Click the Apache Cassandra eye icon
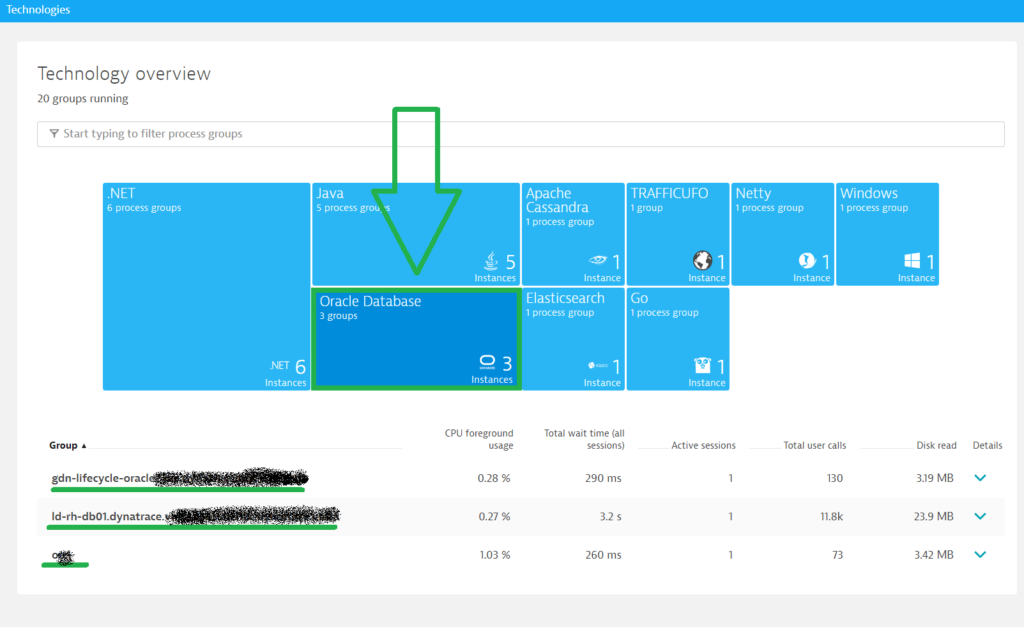Screen dimensions: 1024x627 click(x=597, y=260)
